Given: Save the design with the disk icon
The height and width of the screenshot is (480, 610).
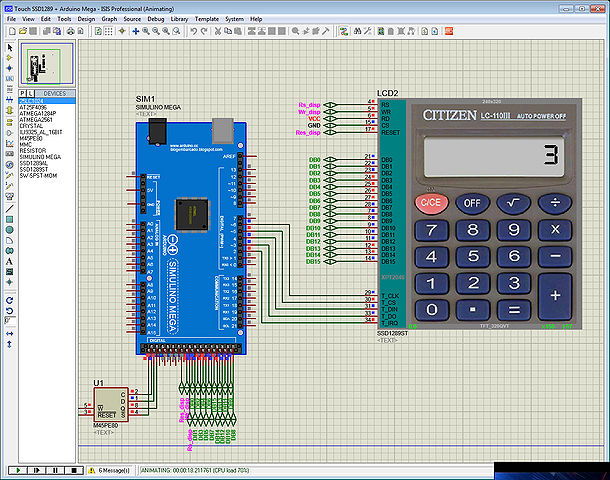Looking at the screenshot, I should (33, 32).
